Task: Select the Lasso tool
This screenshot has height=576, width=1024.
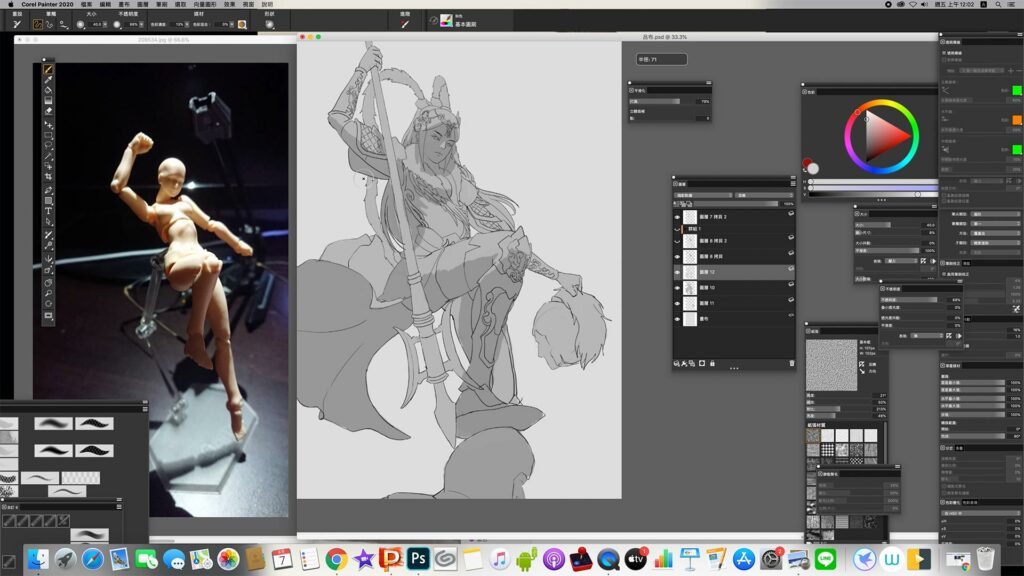Action: tap(48, 146)
